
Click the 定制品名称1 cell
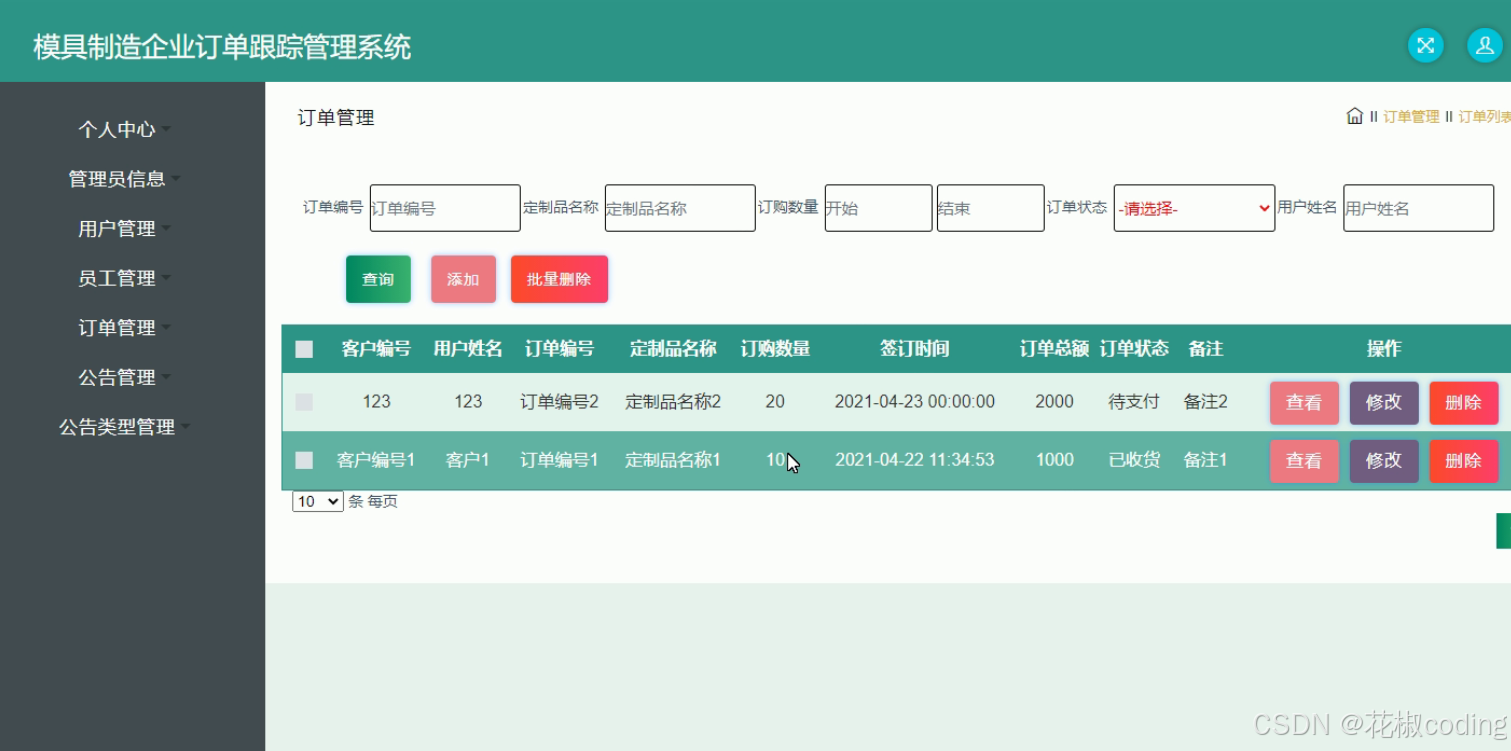673,460
